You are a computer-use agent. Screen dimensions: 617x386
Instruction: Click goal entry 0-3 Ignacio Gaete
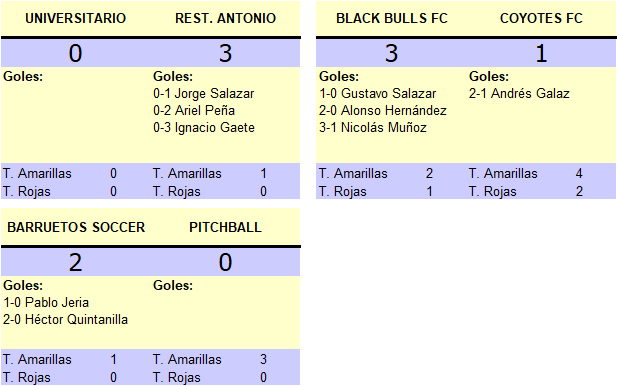click(204, 127)
